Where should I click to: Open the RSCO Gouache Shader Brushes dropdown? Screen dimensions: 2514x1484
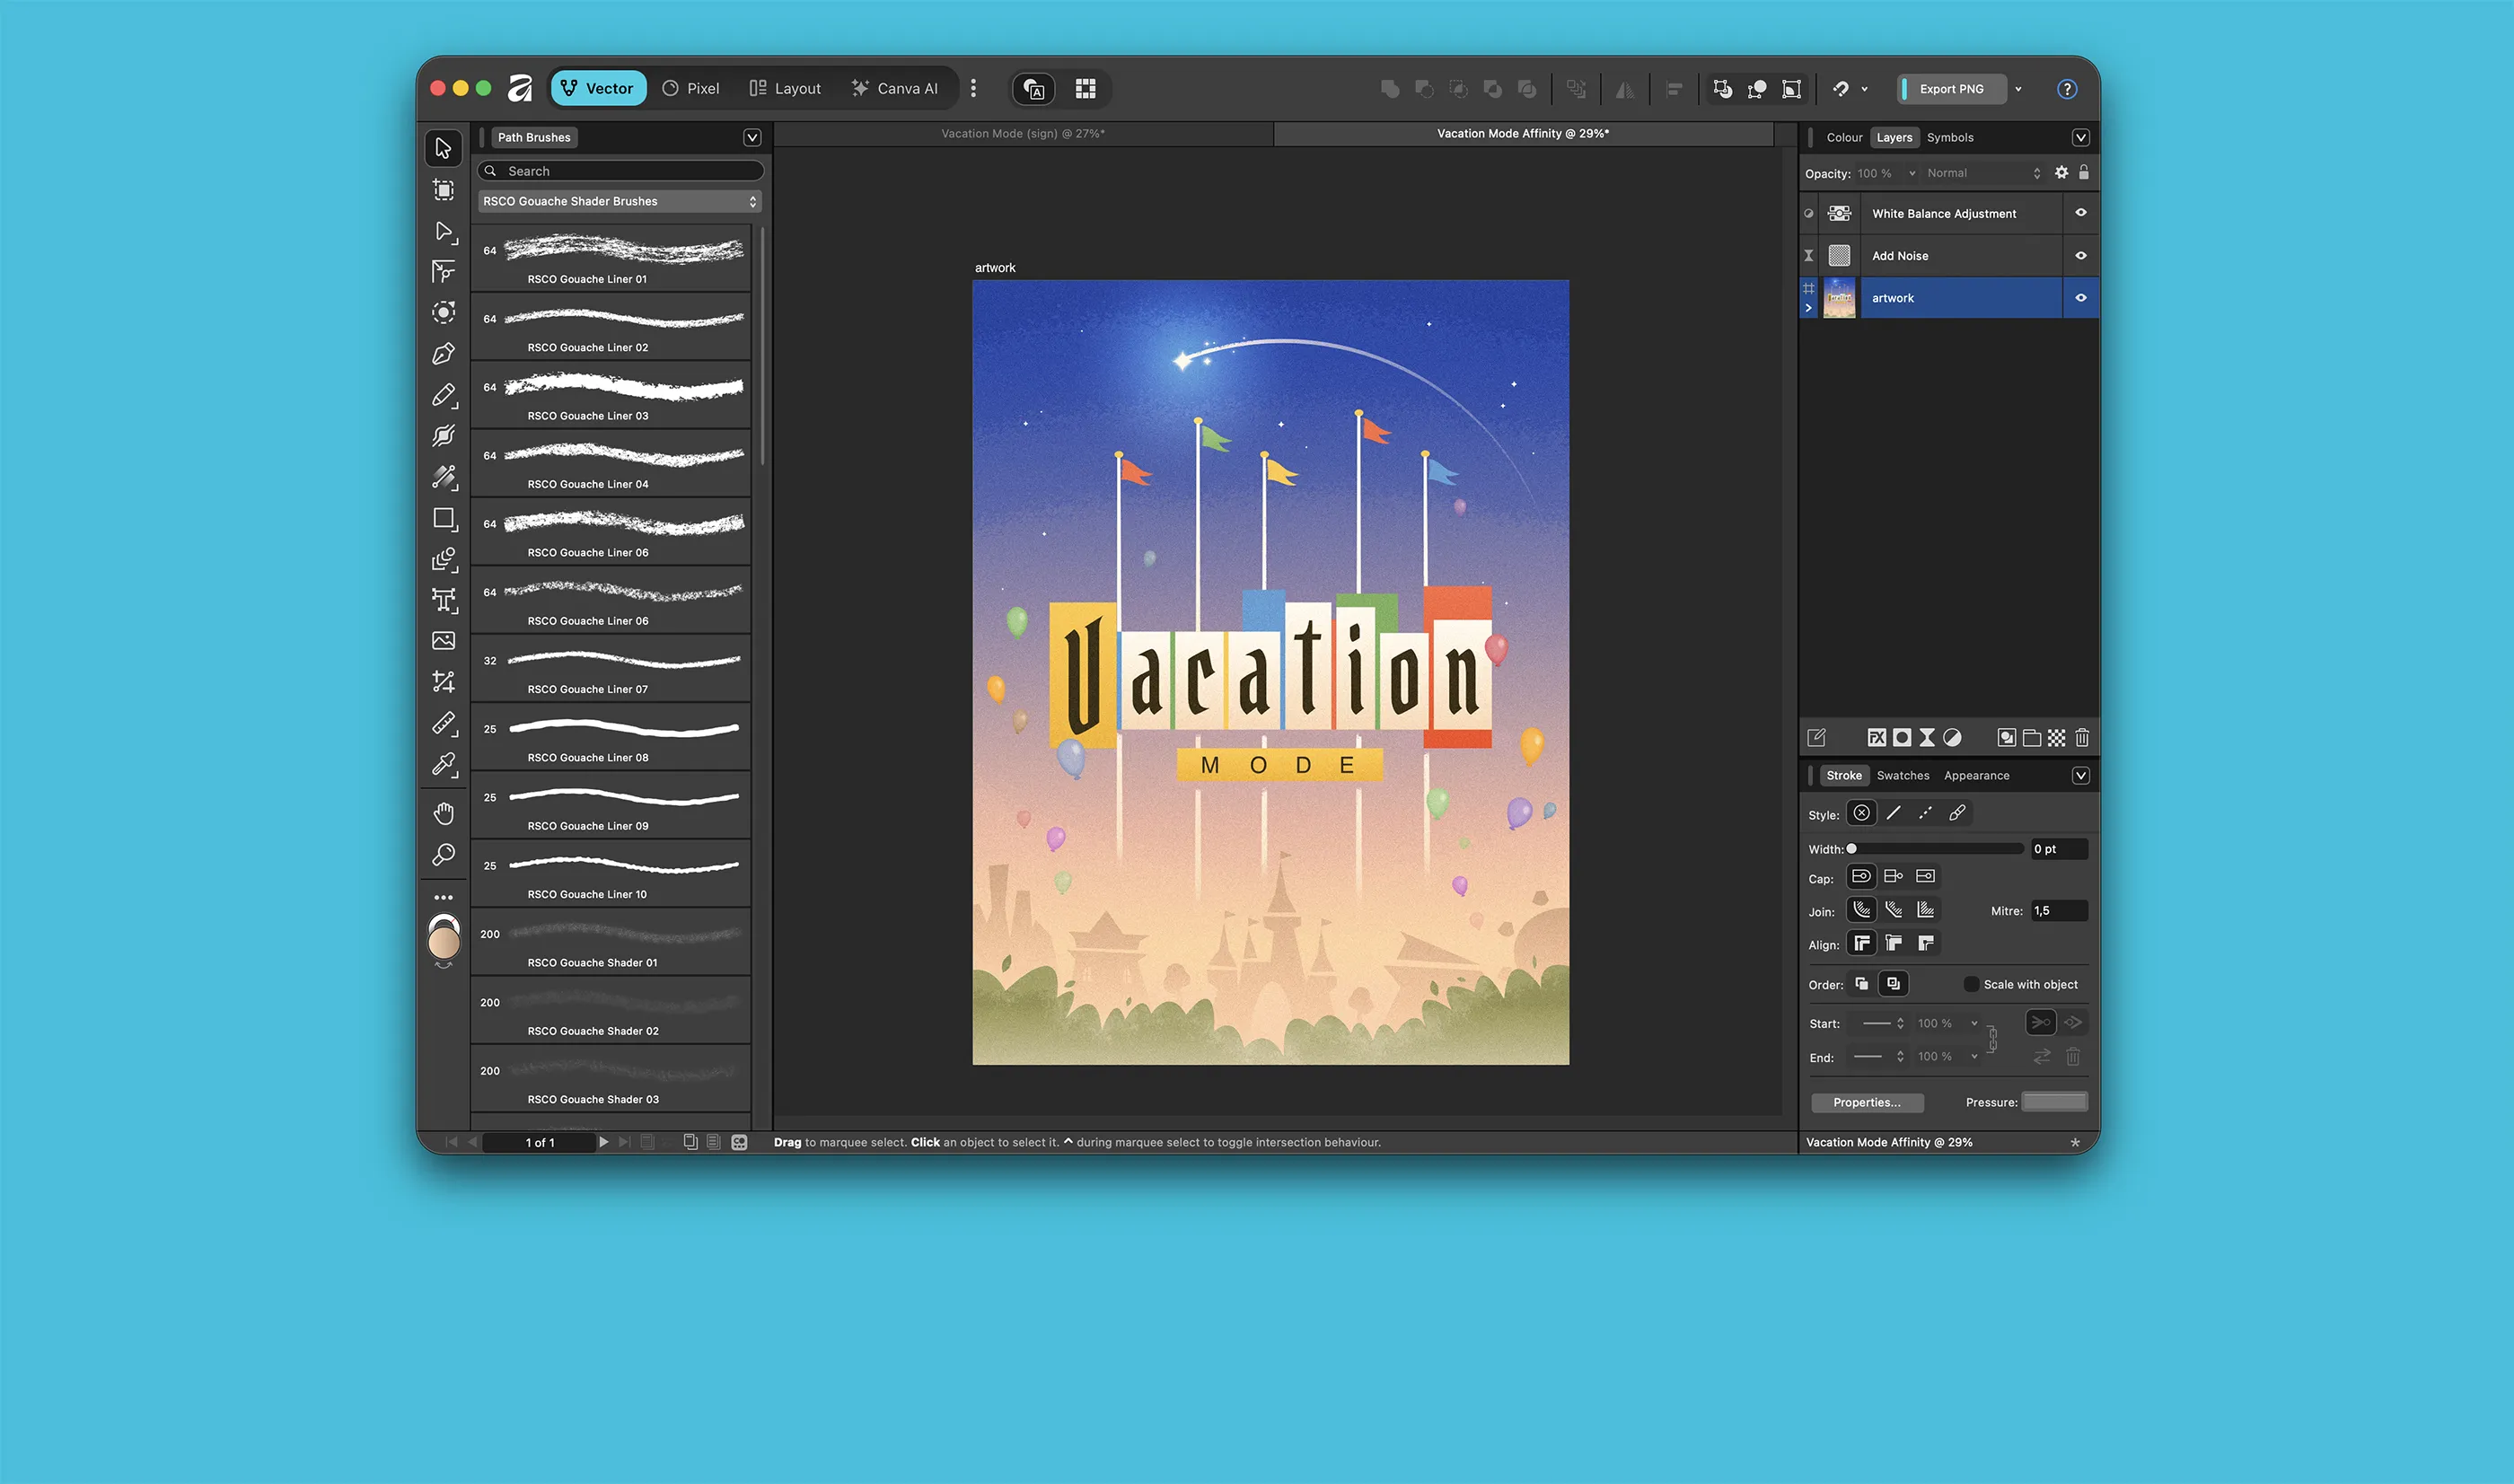tap(620, 201)
